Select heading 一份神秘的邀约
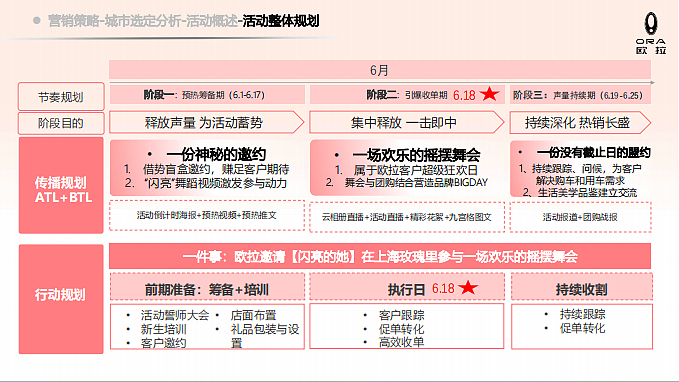Screen dimensions: 679x382 [x=216, y=154]
